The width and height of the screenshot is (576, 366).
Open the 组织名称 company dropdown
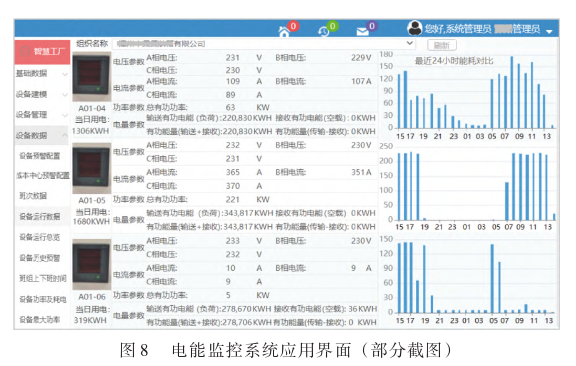(263, 44)
